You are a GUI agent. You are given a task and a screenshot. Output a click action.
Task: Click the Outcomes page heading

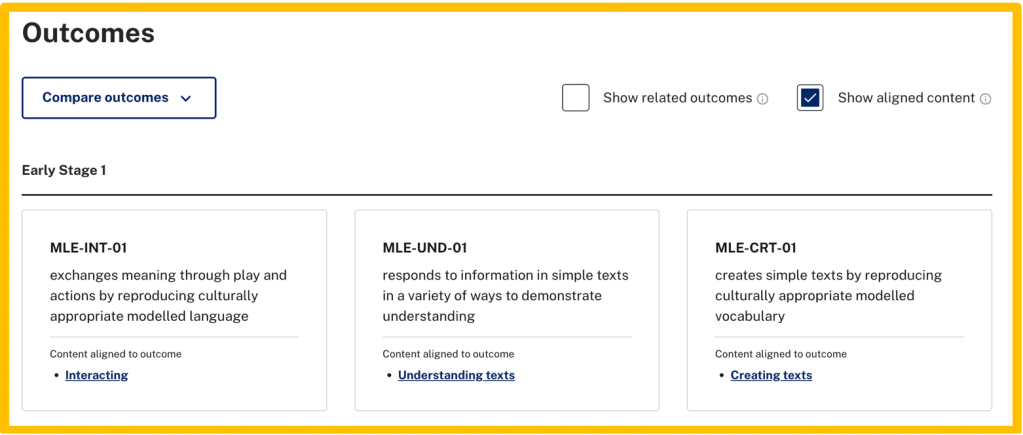pos(88,33)
